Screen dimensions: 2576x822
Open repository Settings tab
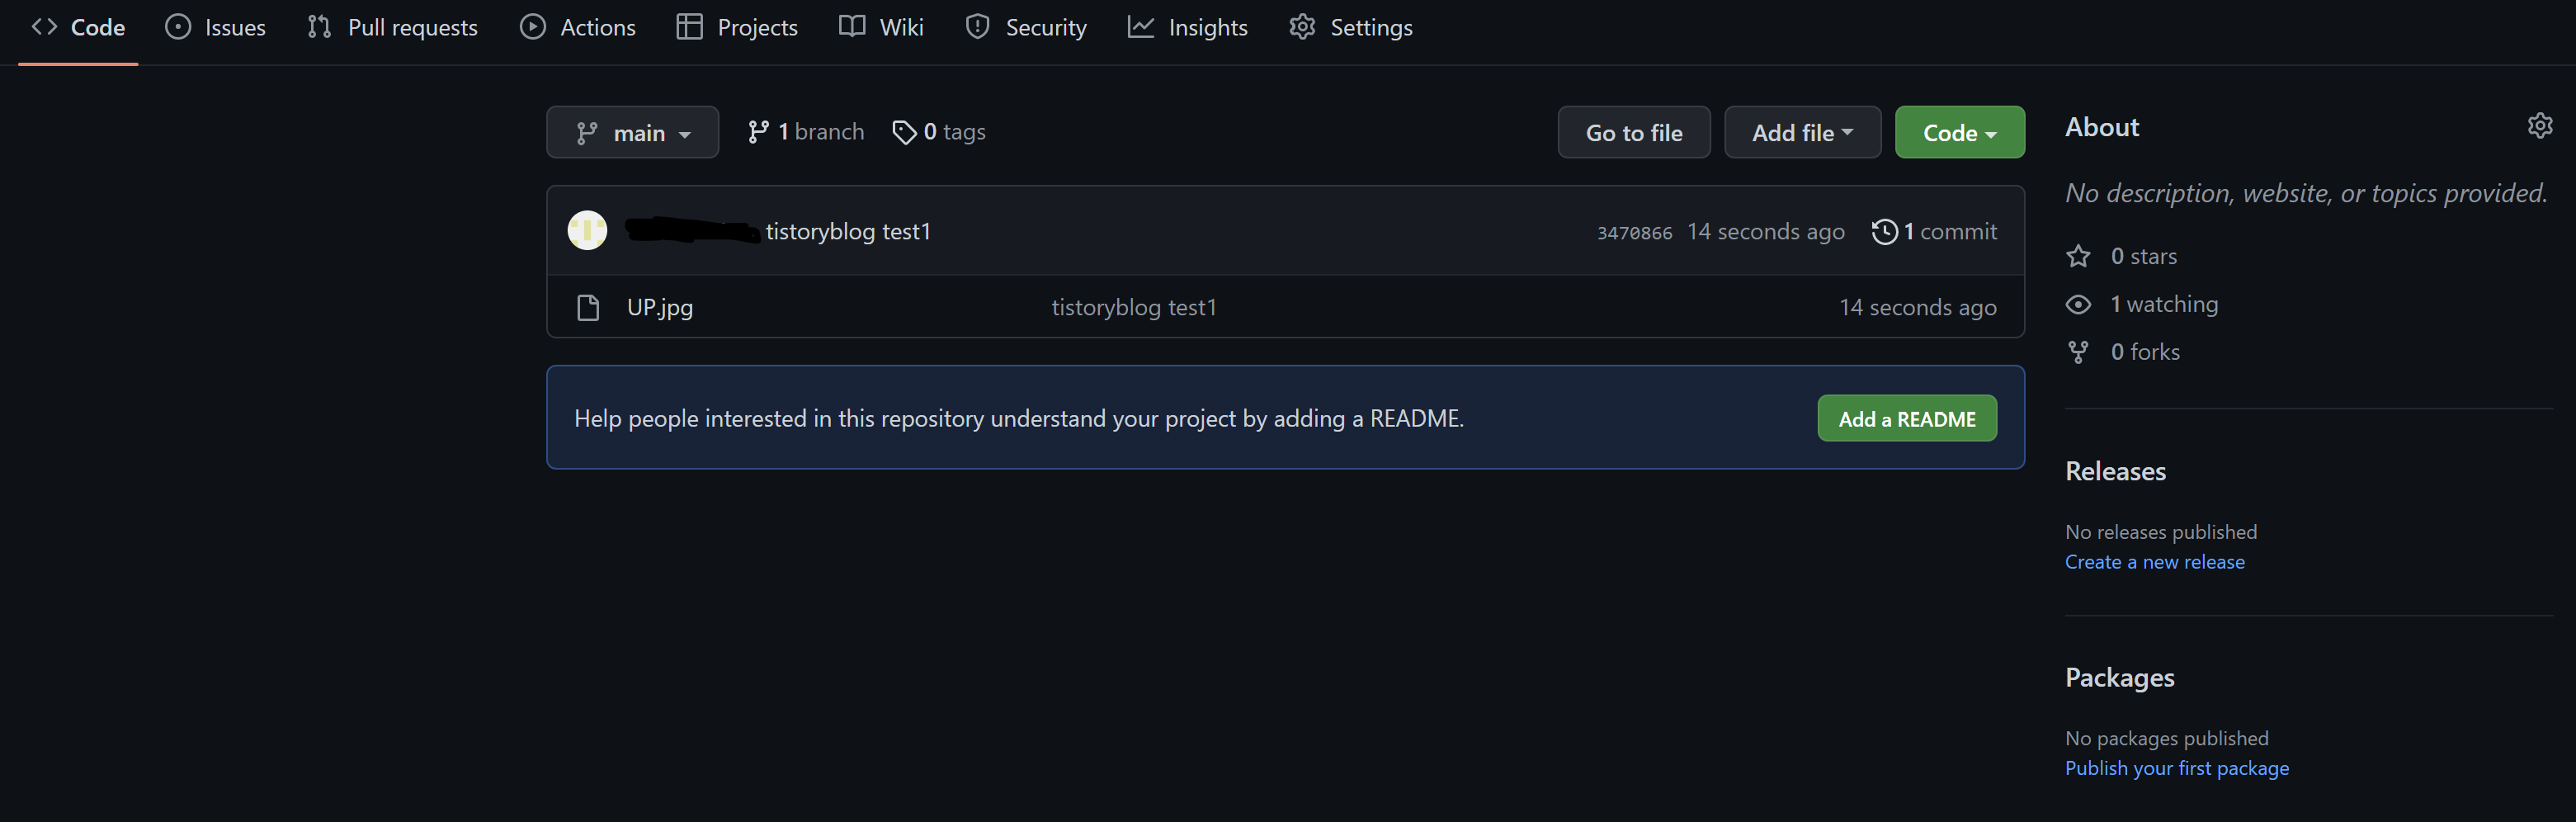[x=1351, y=27]
